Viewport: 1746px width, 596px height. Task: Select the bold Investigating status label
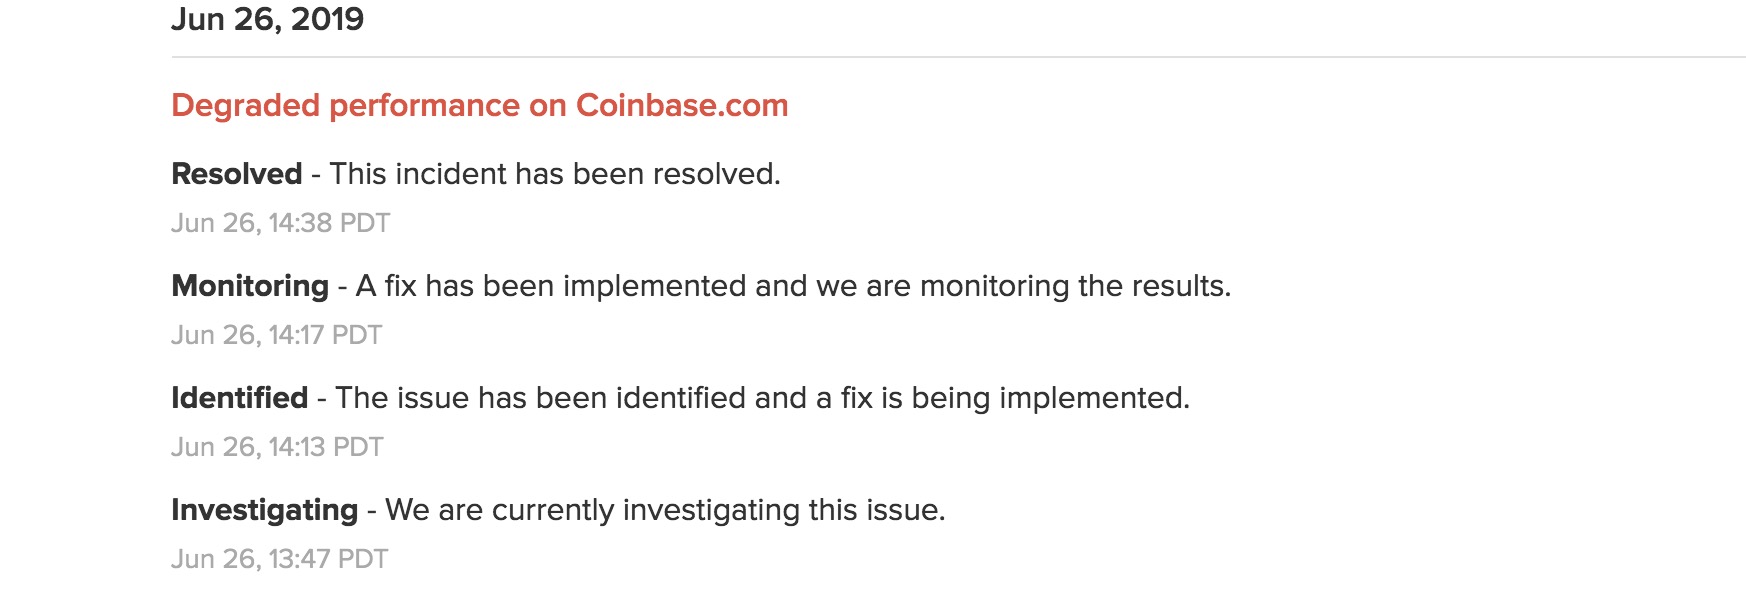(265, 510)
